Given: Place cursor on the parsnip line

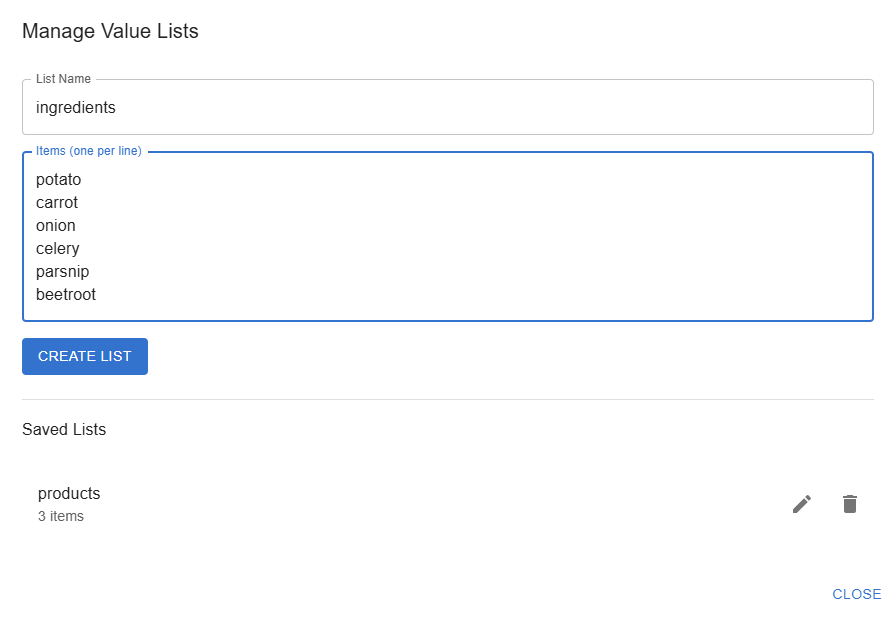Looking at the screenshot, I should (62, 272).
